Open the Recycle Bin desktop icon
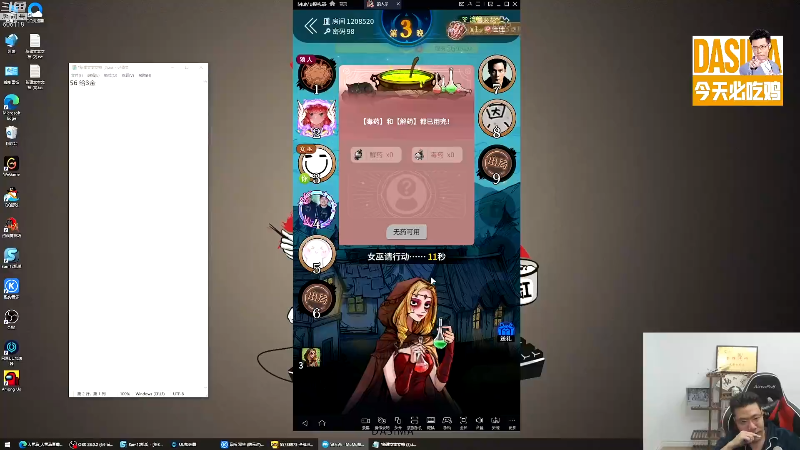This screenshot has width=800, height=450. coord(11,136)
